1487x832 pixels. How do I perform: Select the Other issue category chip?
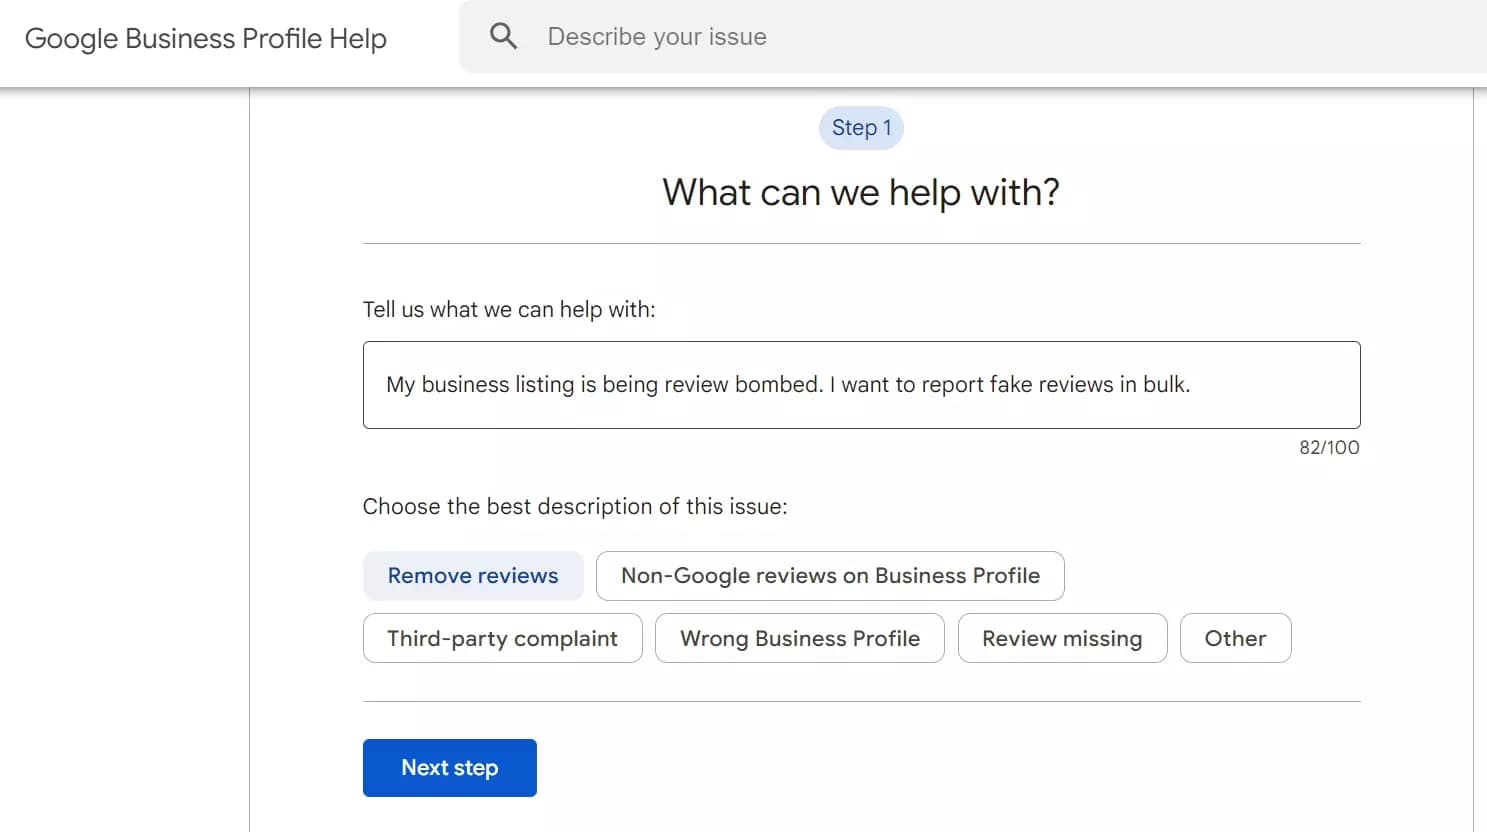1235,638
